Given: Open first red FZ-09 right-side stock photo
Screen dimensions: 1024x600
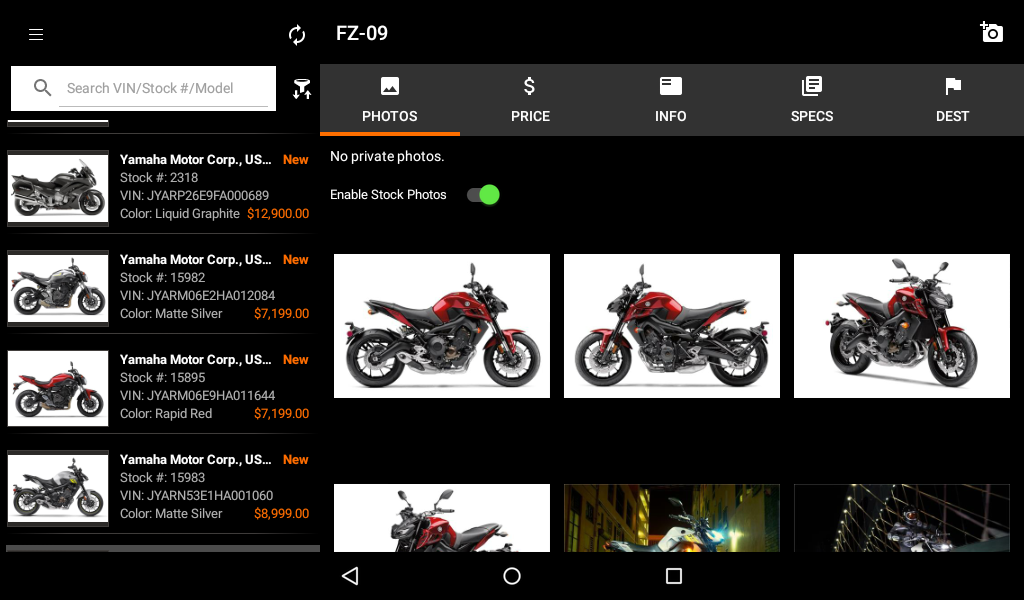Looking at the screenshot, I should click(x=442, y=326).
